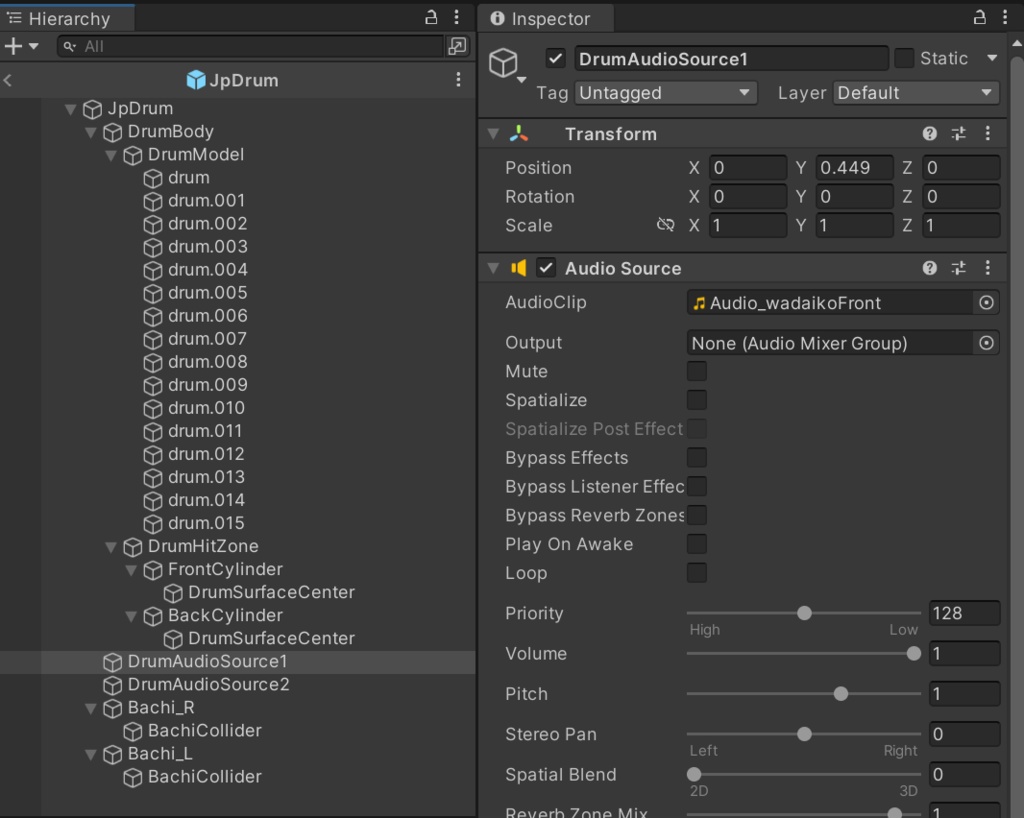Click the Volume slider handle

click(913, 654)
